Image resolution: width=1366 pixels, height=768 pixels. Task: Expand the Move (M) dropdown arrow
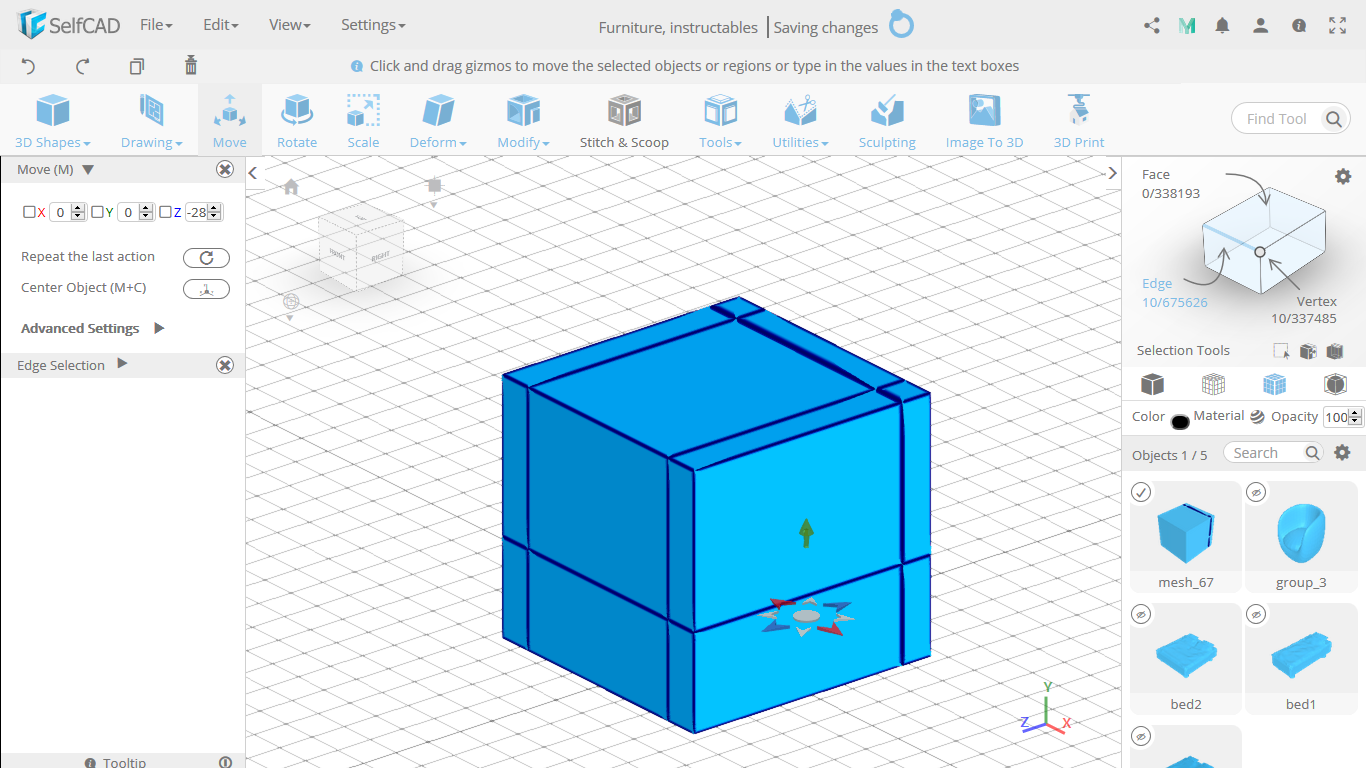88,170
